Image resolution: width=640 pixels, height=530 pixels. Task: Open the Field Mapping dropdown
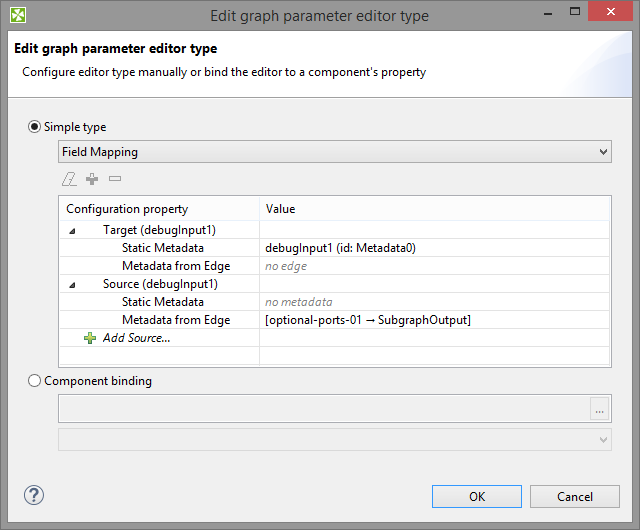click(x=335, y=152)
